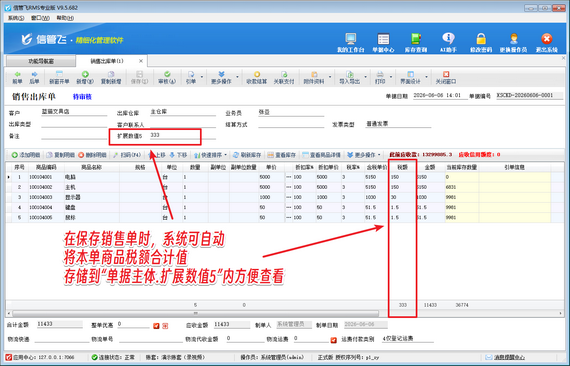Select row with 商品名称 电脑
Image resolution: width=570 pixels, height=366 pixels.
[x=284, y=177]
